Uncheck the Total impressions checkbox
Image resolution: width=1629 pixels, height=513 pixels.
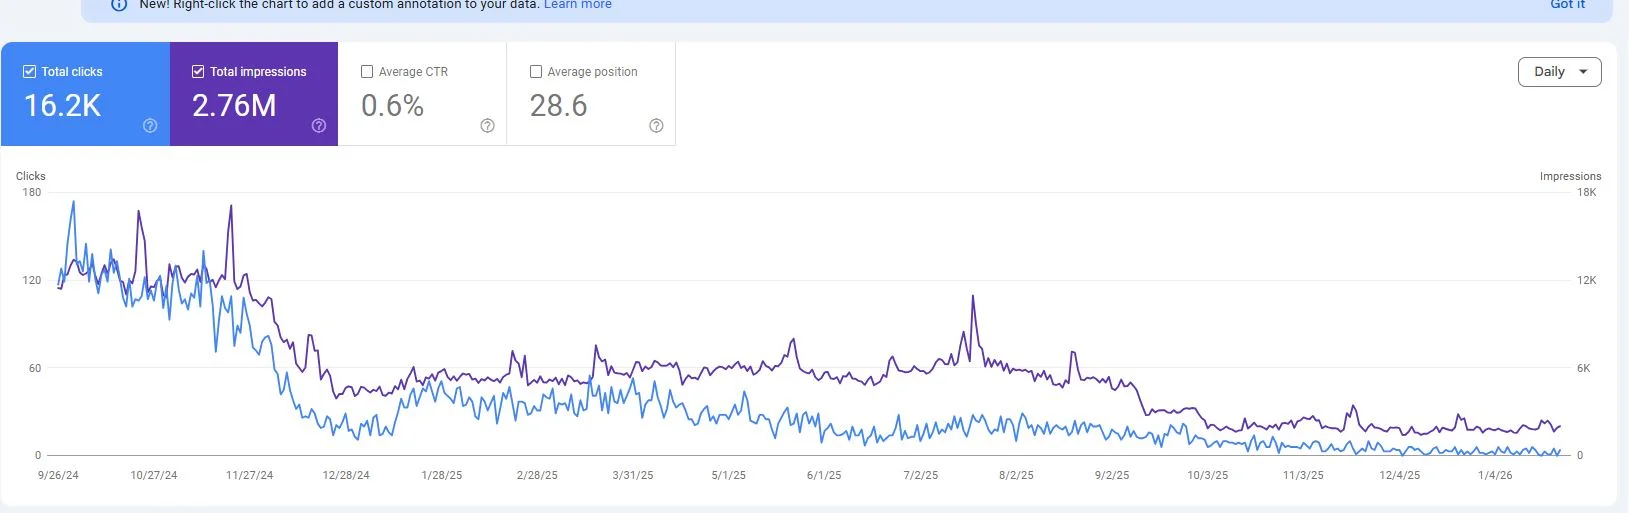pyautogui.click(x=198, y=72)
